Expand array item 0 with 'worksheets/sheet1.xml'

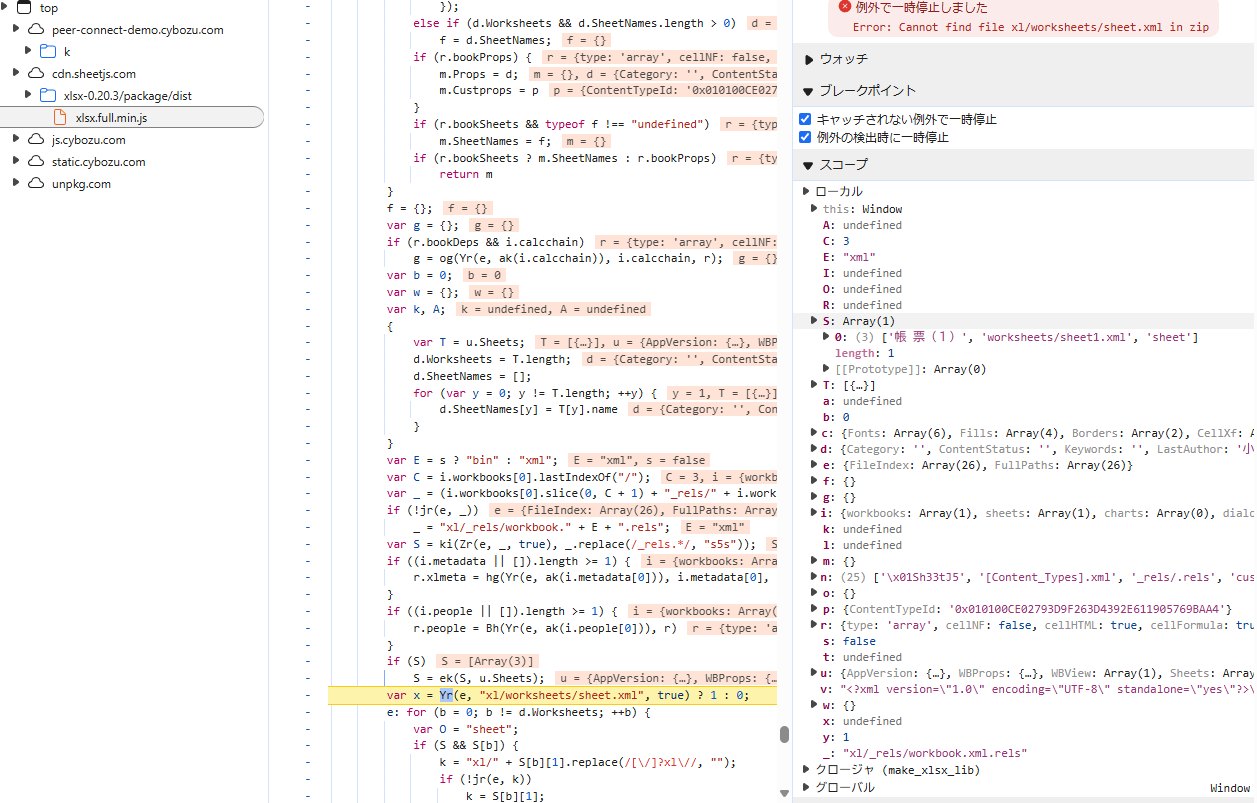827,337
